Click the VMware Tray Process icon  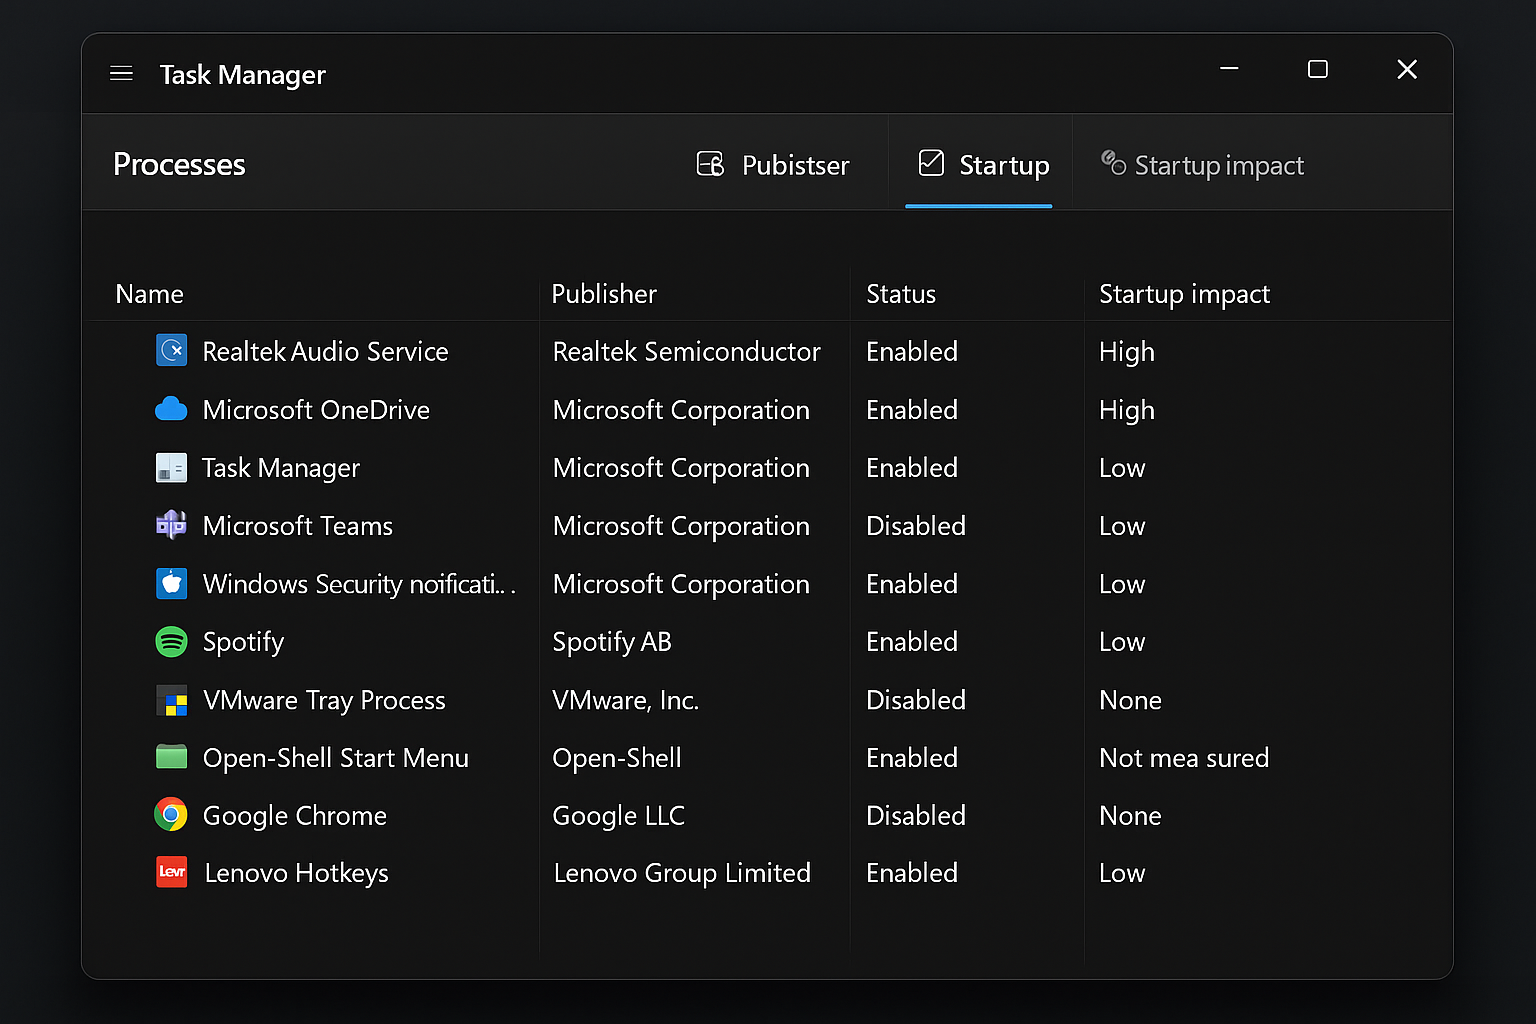click(x=171, y=700)
